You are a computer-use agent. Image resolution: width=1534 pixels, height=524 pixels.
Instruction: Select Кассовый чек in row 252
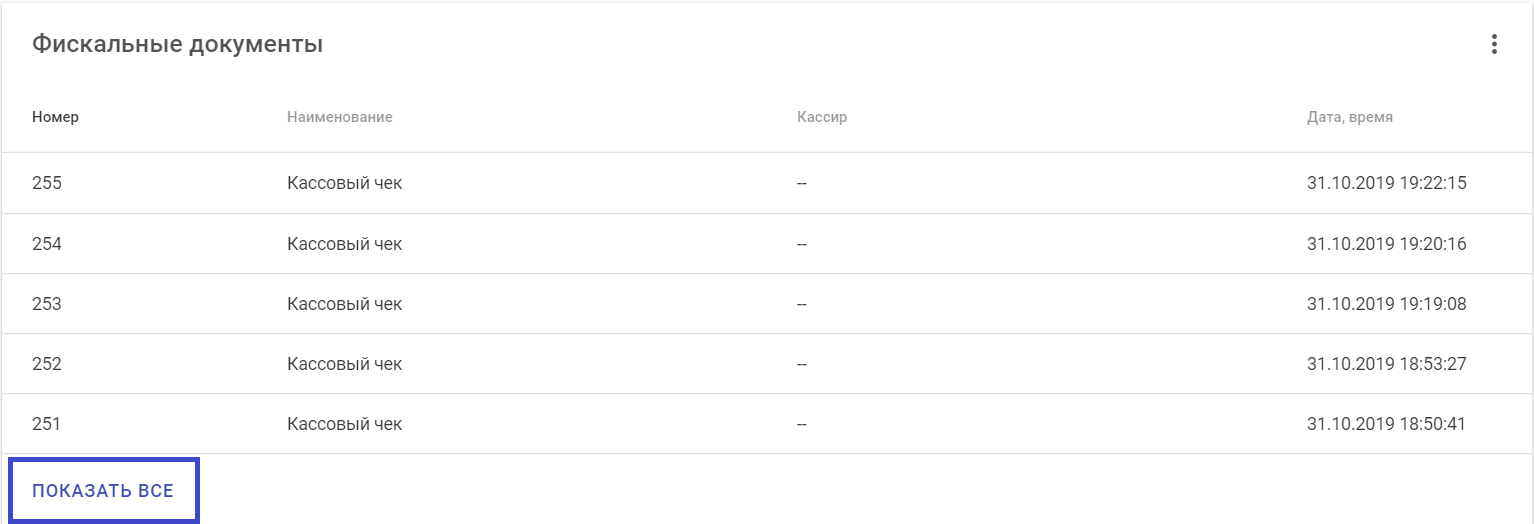(x=344, y=364)
